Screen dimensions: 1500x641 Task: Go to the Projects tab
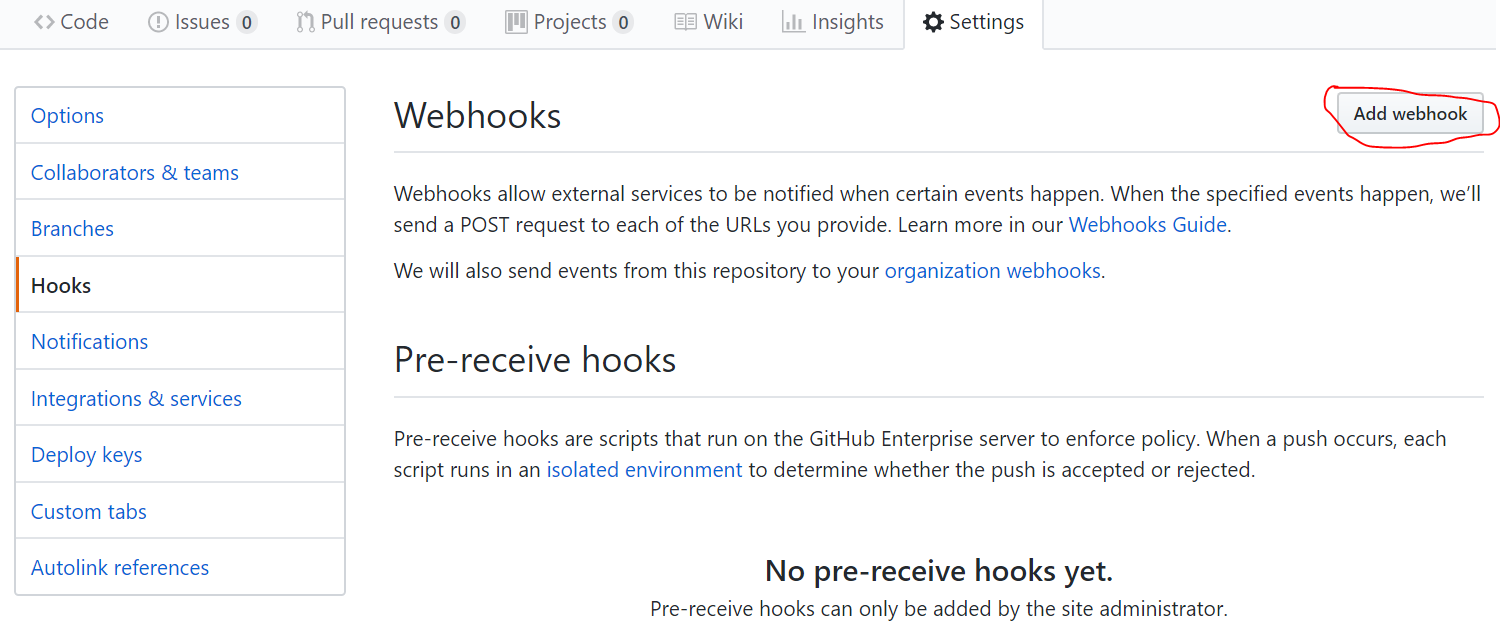point(569,22)
